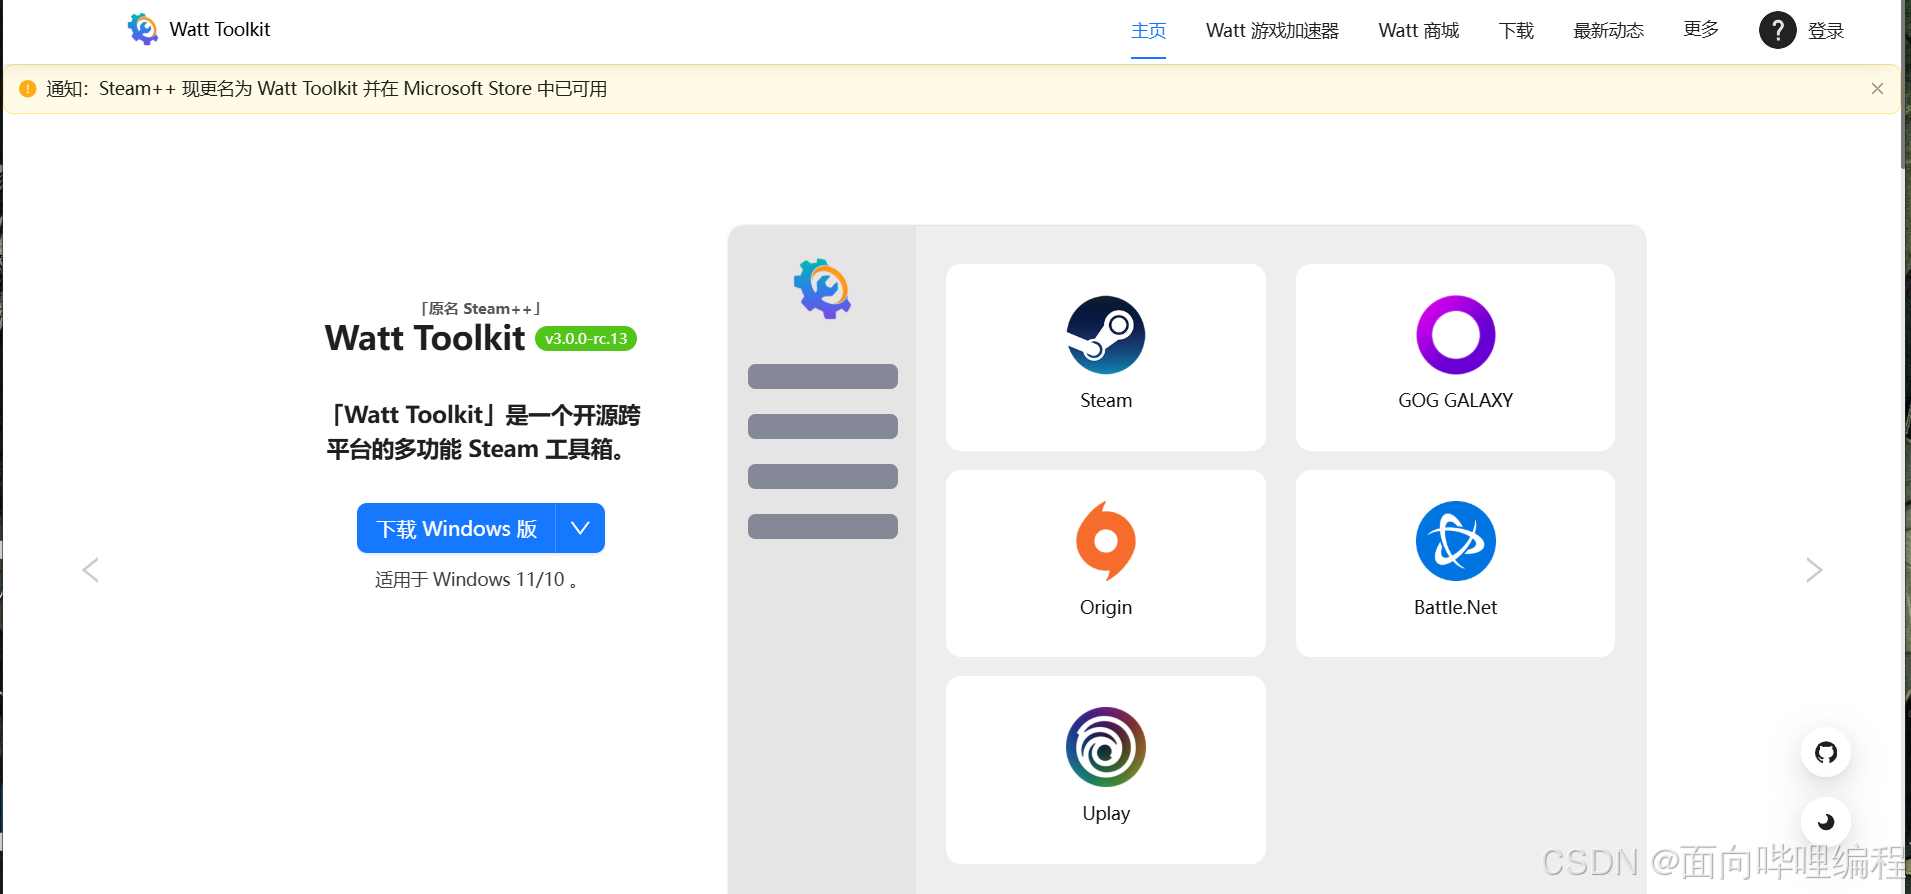Click the Uplay swirl icon
Viewport: 1911px width, 894px height.
1106,747
